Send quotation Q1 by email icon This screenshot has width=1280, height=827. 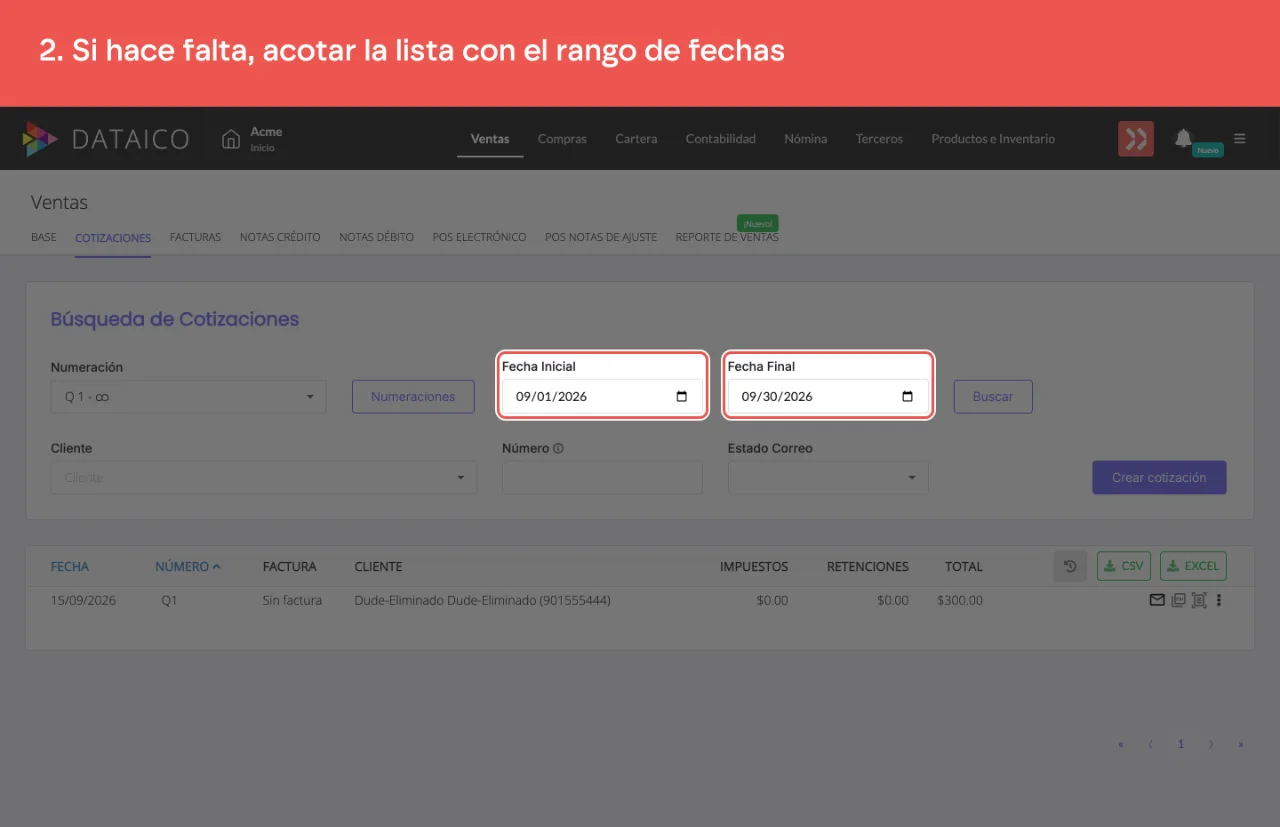click(x=1157, y=600)
